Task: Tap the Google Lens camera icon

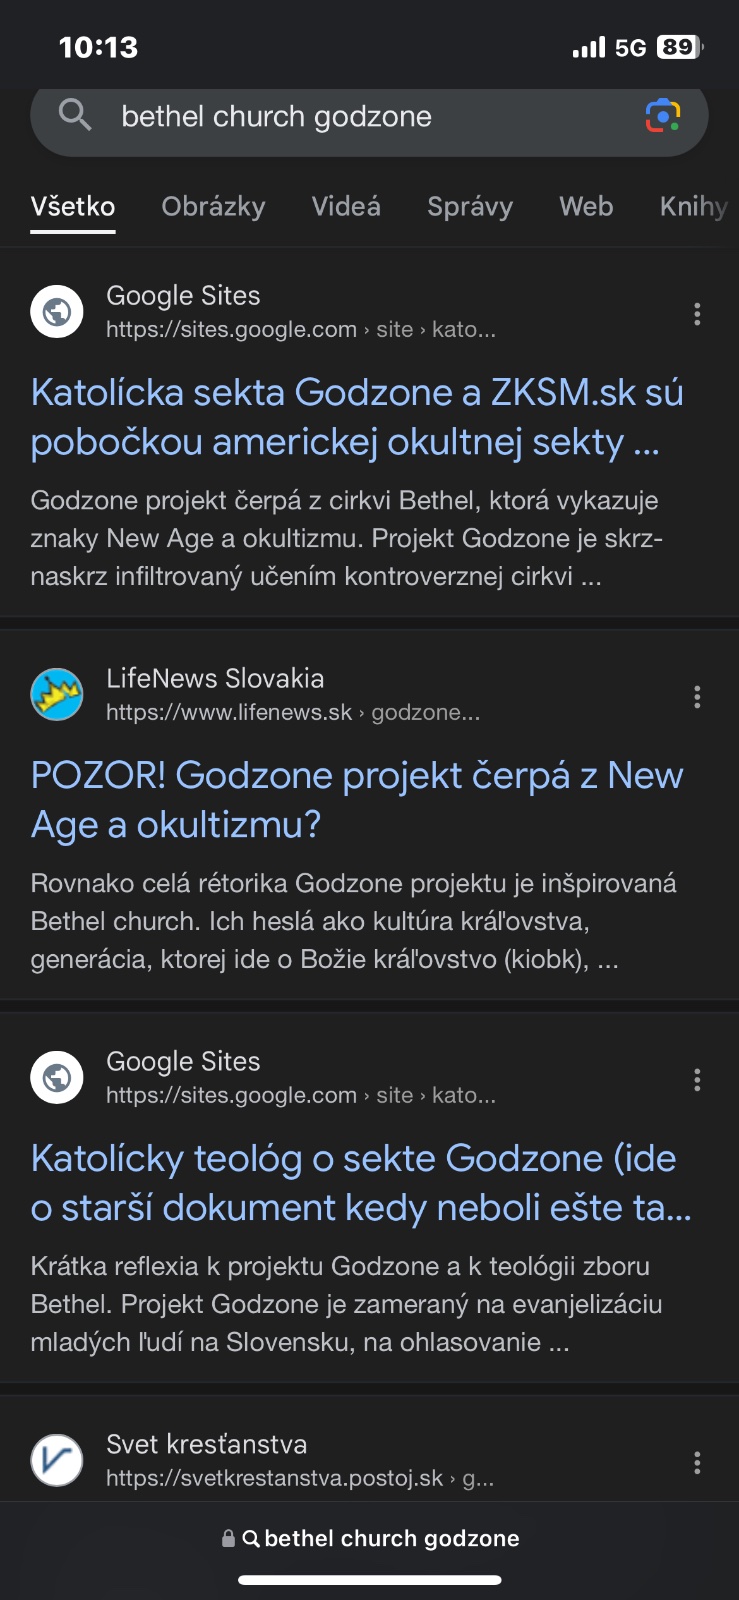Action: pos(662,116)
